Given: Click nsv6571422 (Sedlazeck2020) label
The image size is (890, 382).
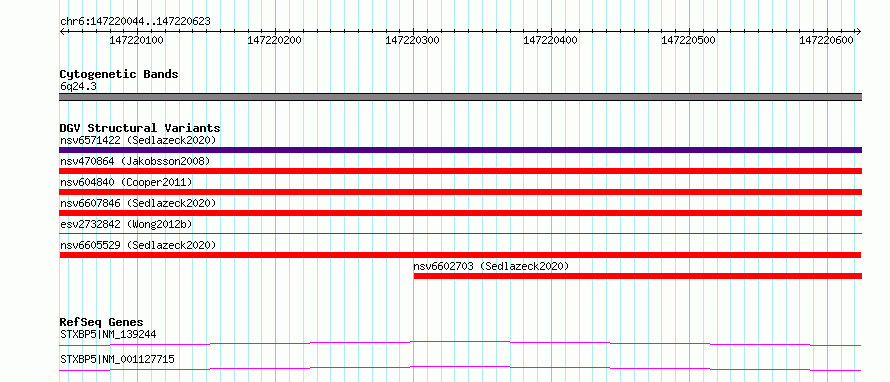Looking at the screenshot, I should click(x=138, y=140).
